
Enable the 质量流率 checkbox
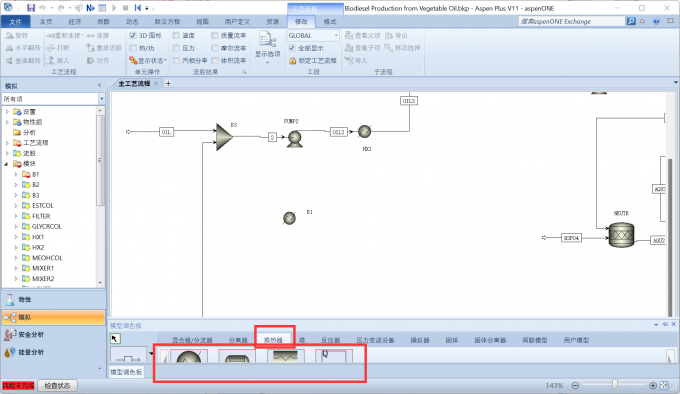[x=215, y=36]
